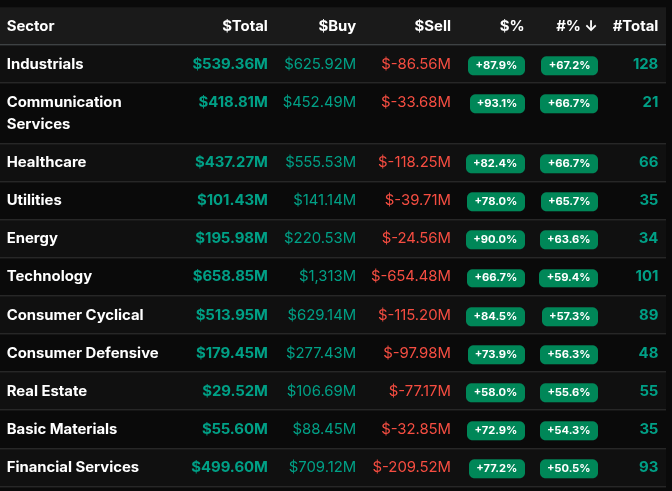Click the $Buy column header
Viewport: 672px width, 491px height.
(337, 26)
